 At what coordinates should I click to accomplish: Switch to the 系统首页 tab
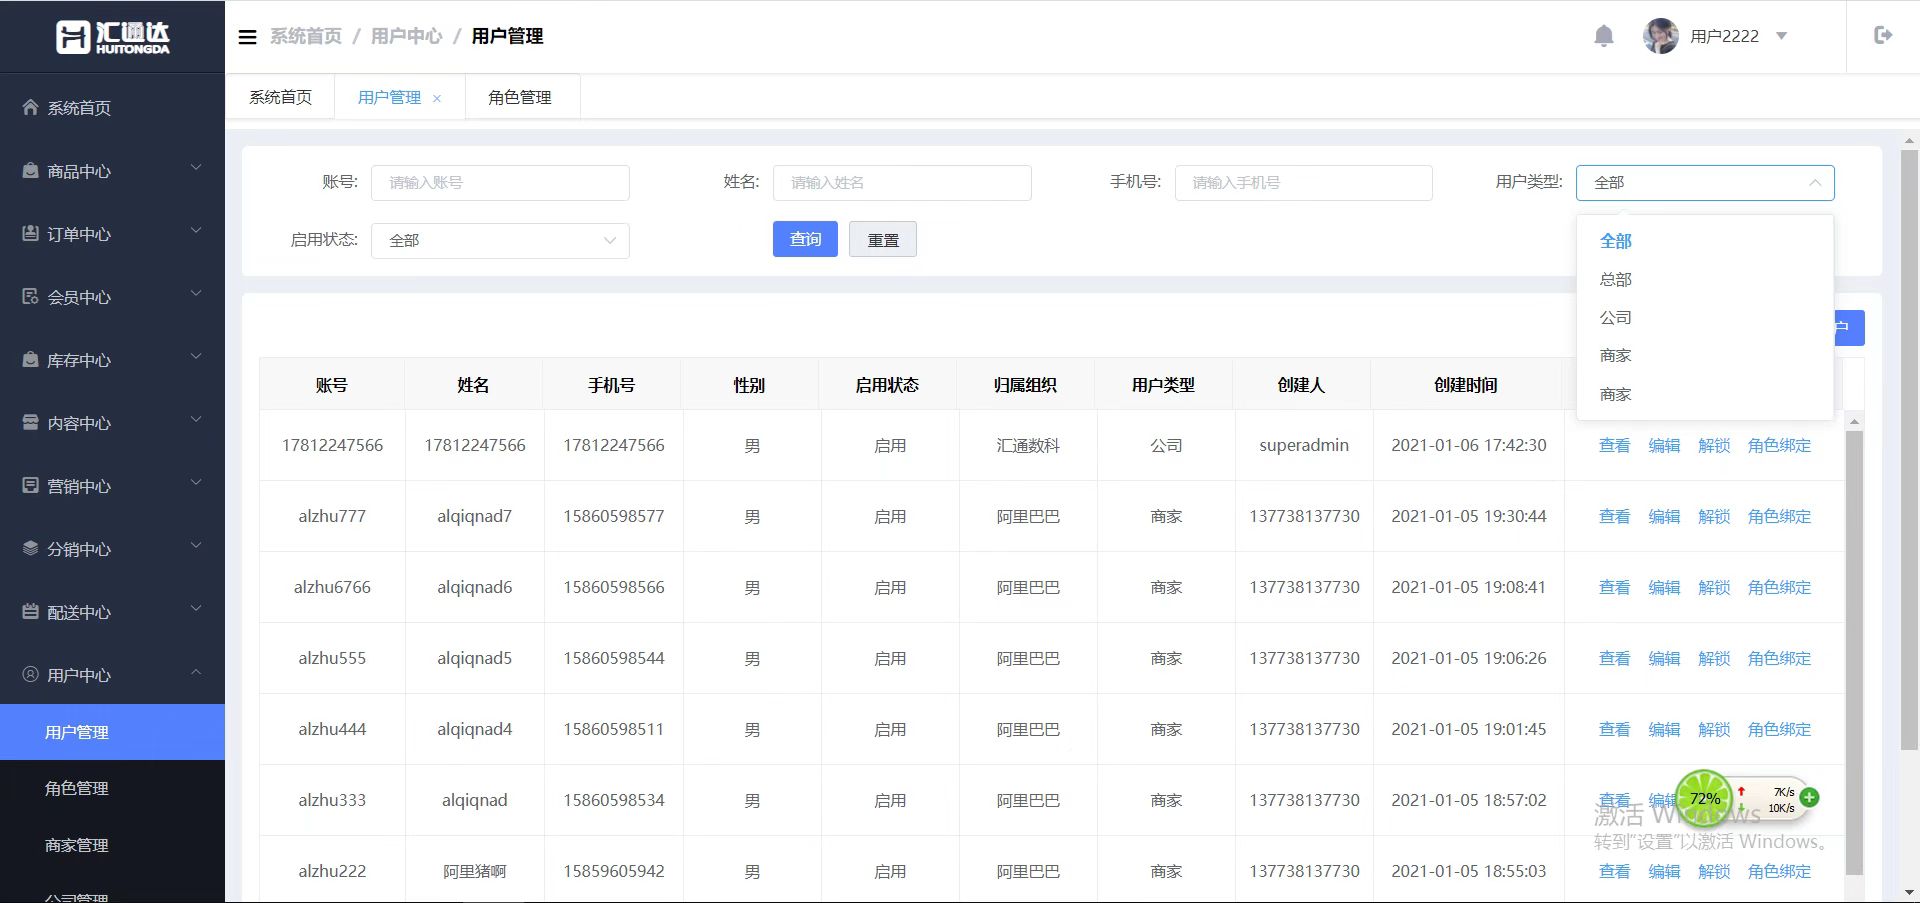(x=280, y=97)
